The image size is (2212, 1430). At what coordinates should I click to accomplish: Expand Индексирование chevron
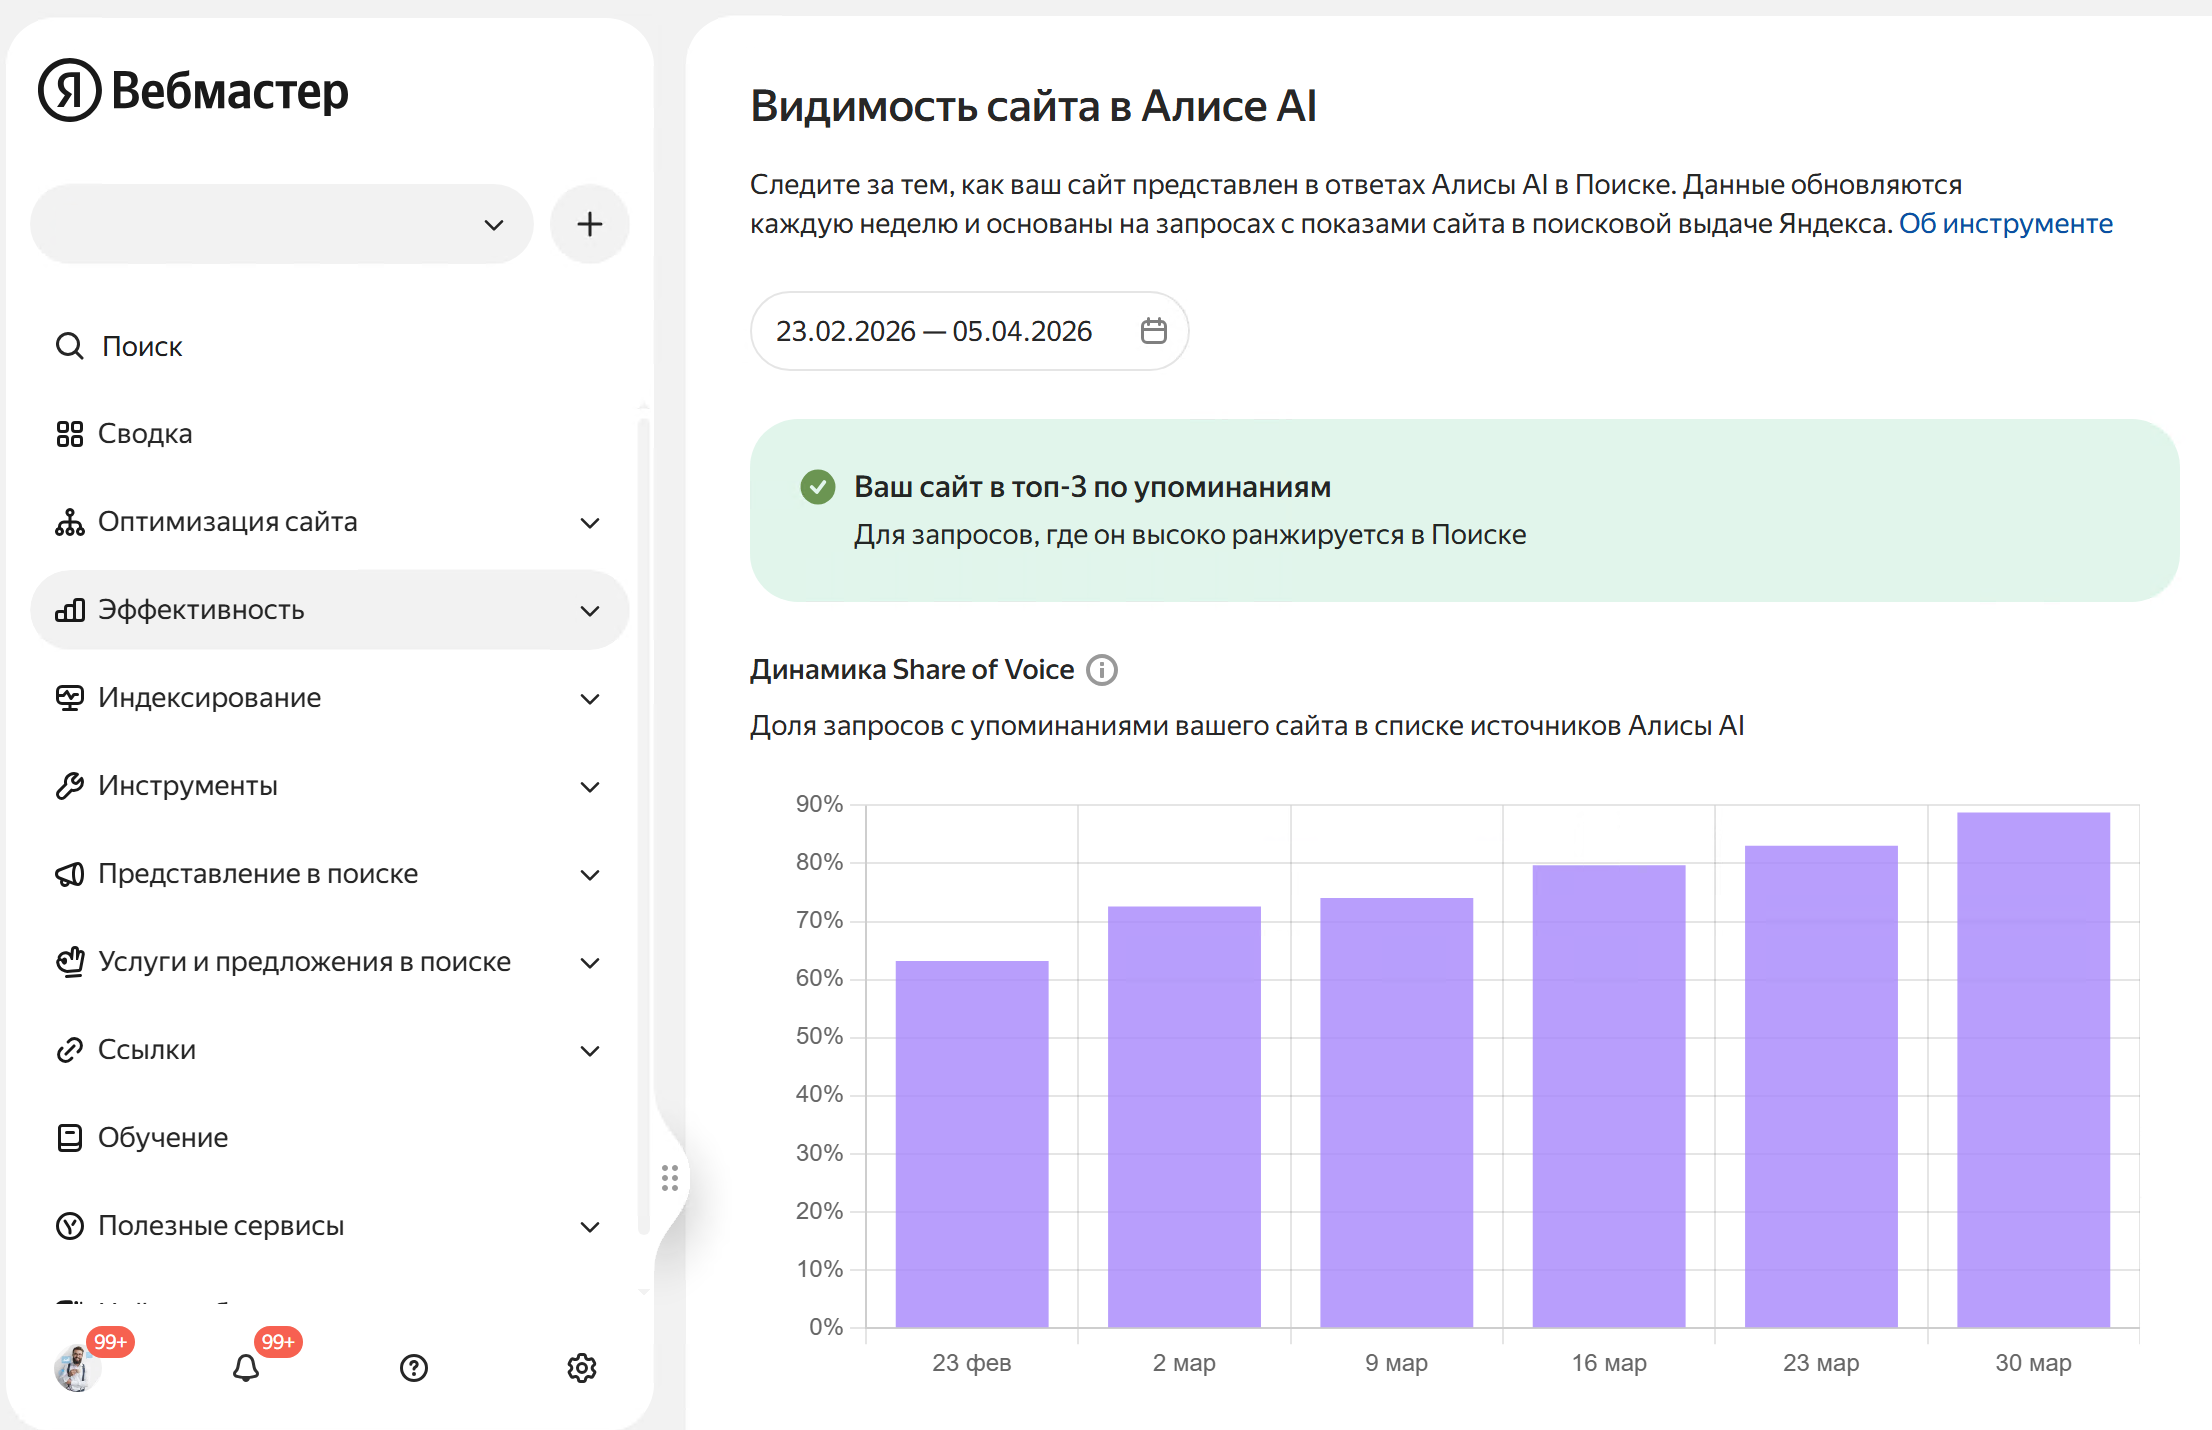(590, 698)
